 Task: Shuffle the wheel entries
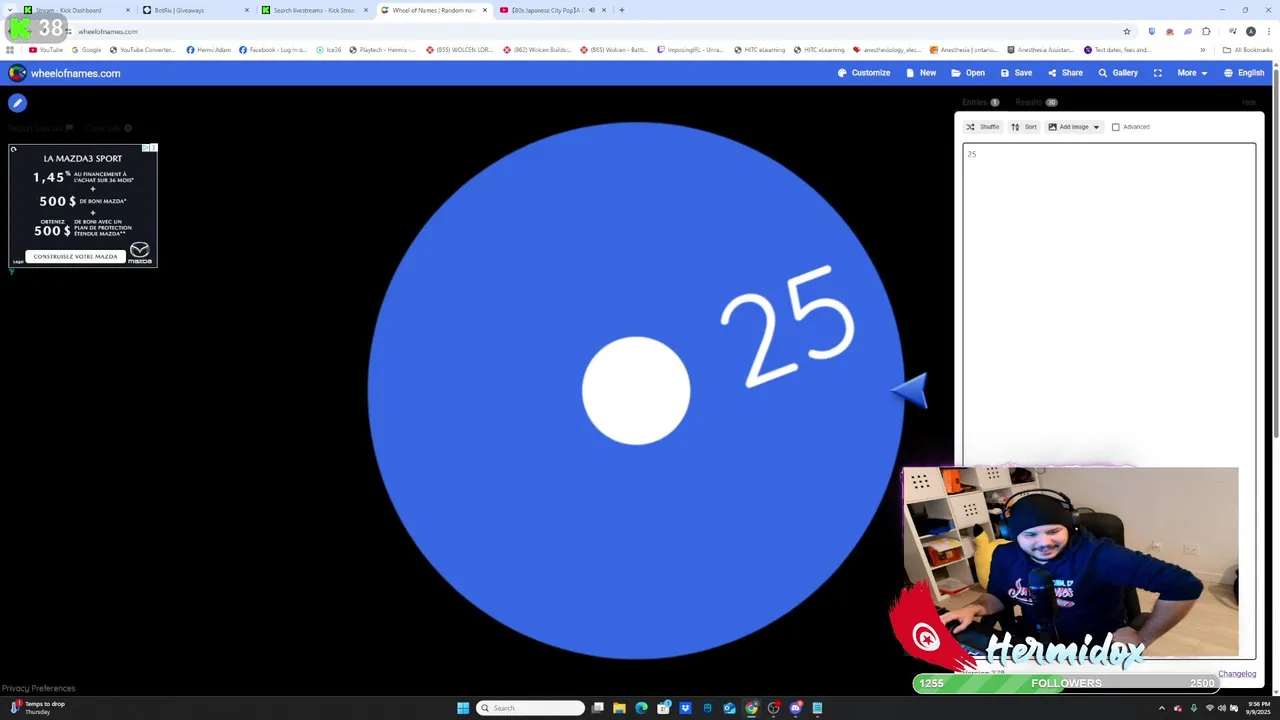982,127
